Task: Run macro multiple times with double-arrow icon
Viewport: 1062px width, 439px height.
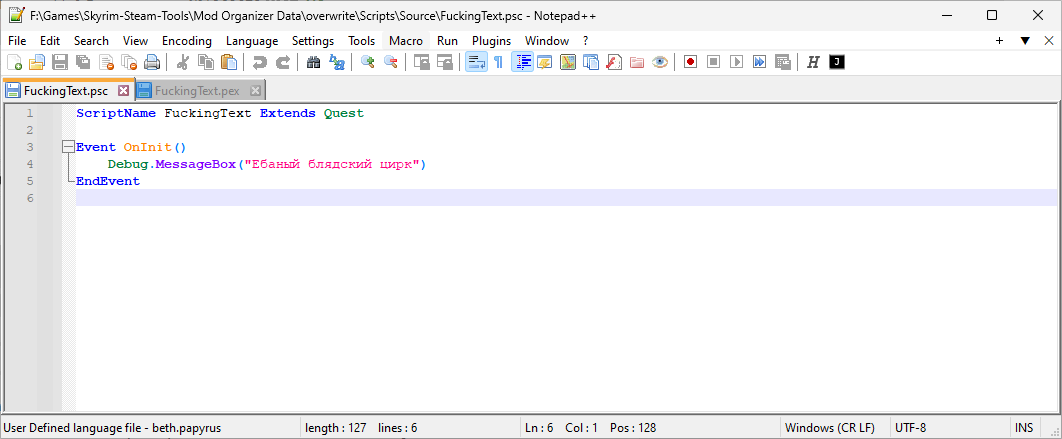Action: [x=759, y=62]
